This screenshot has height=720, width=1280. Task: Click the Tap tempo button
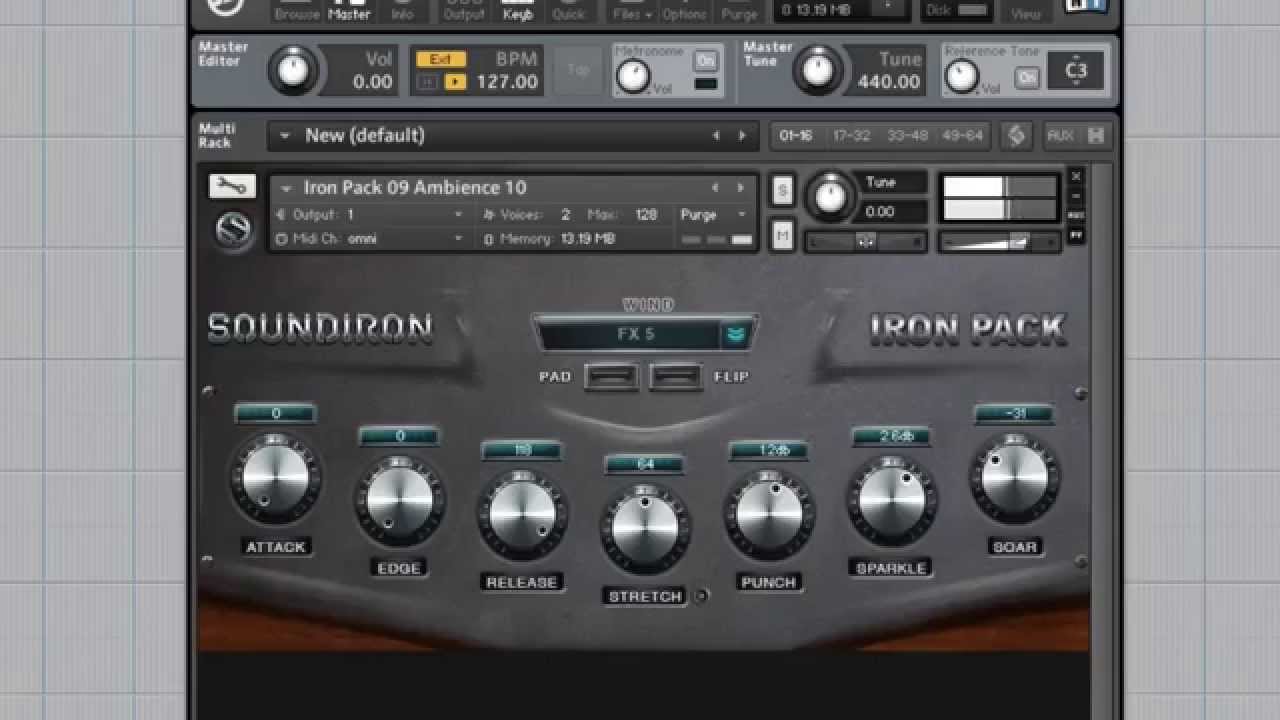(x=578, y=70)
